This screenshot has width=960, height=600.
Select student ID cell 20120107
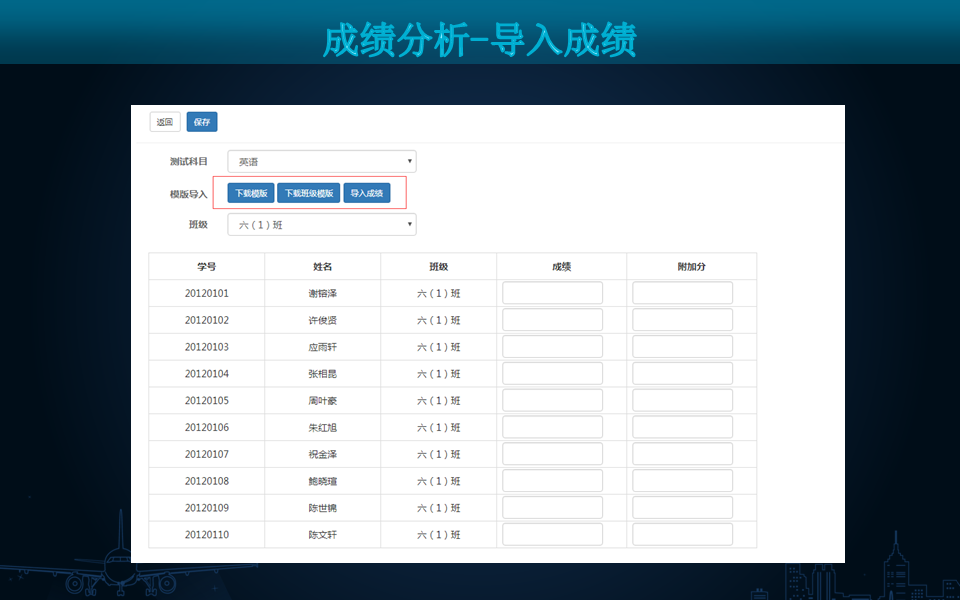click(x=206, y=454)
